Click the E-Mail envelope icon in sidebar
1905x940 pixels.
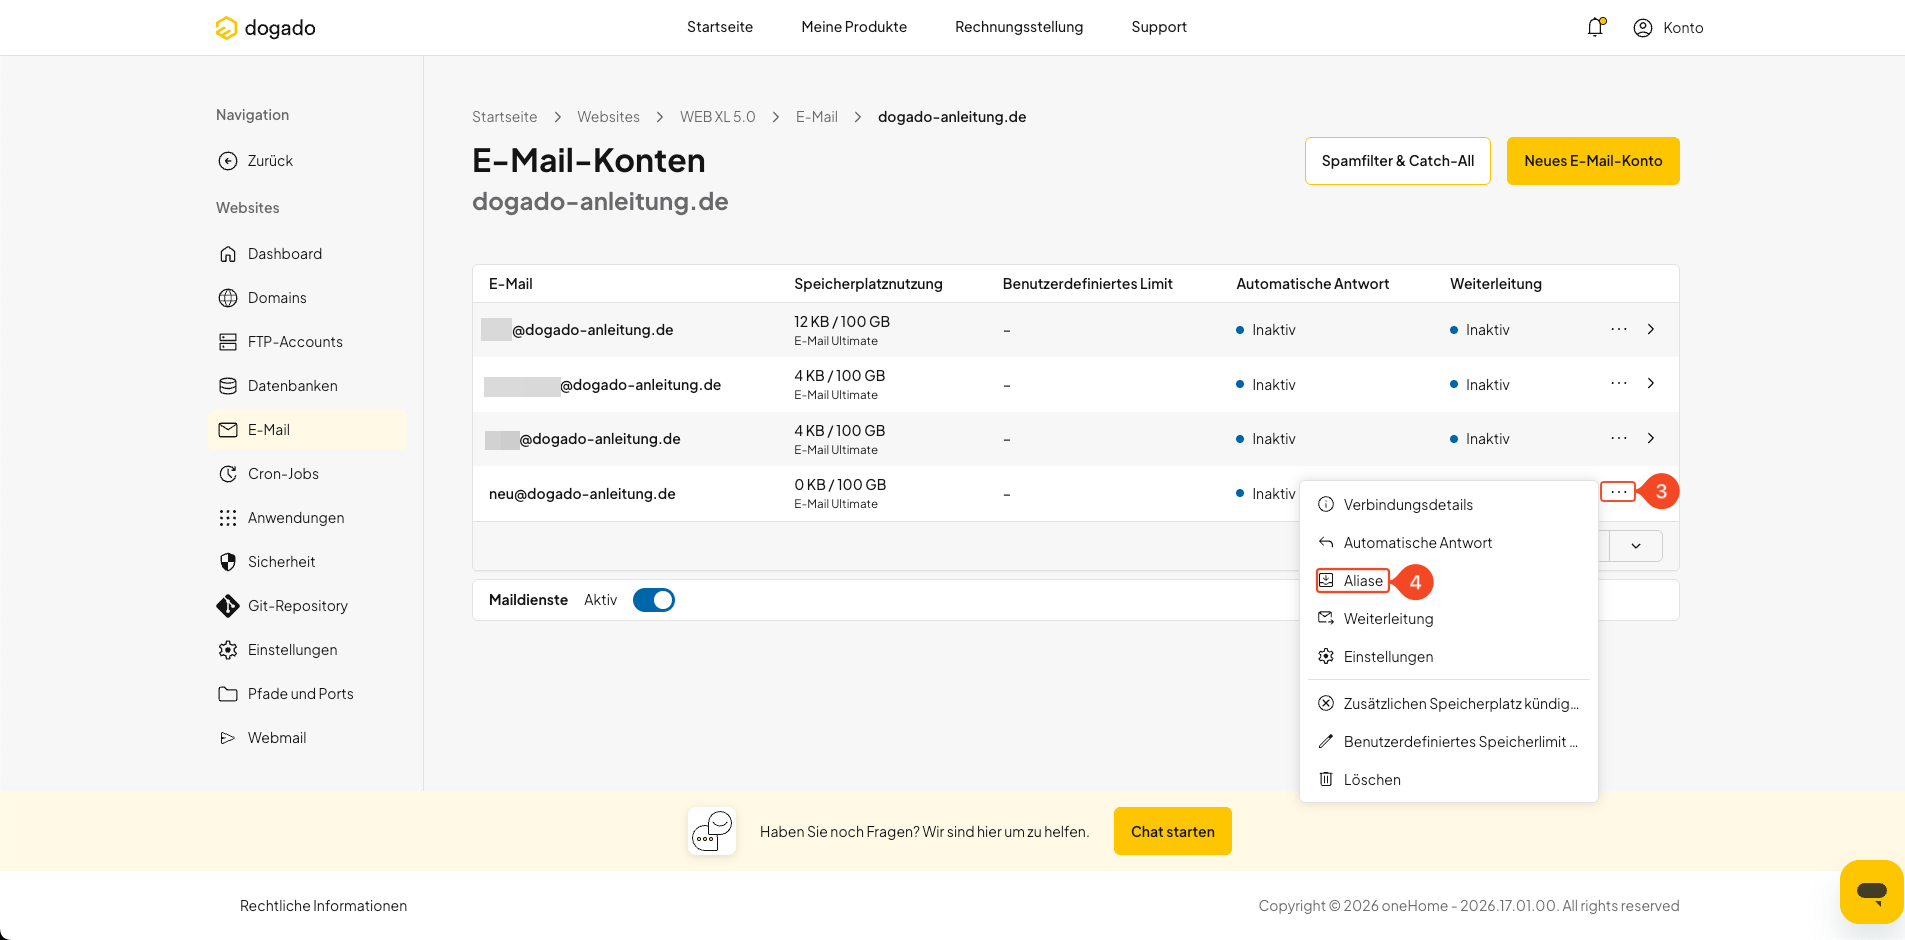tap(228, 430)
